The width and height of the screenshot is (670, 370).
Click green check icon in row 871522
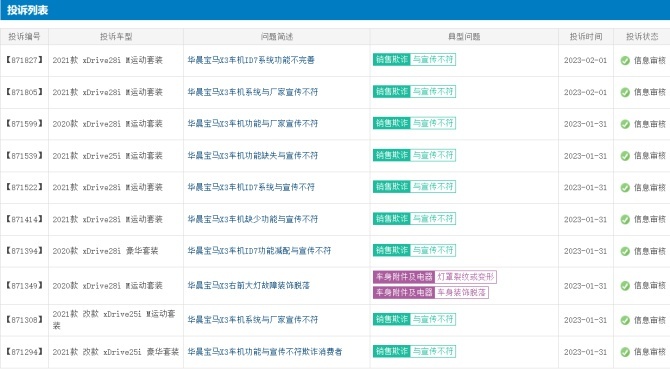coord(625,188)
